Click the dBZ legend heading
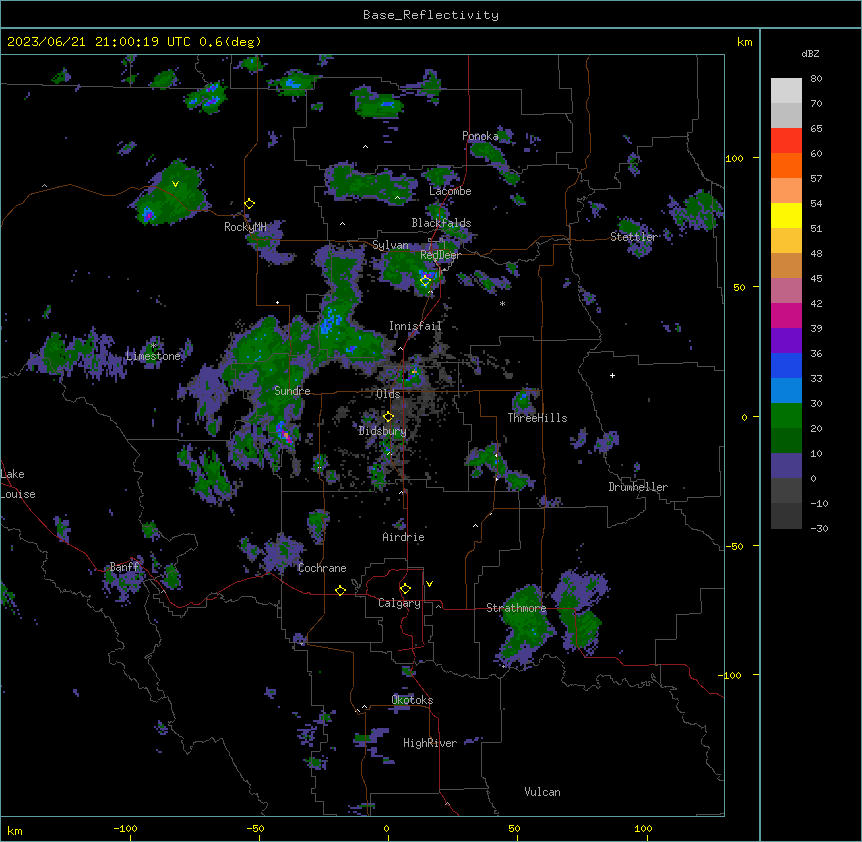This screenshot has height=842, width=862. 810,53
